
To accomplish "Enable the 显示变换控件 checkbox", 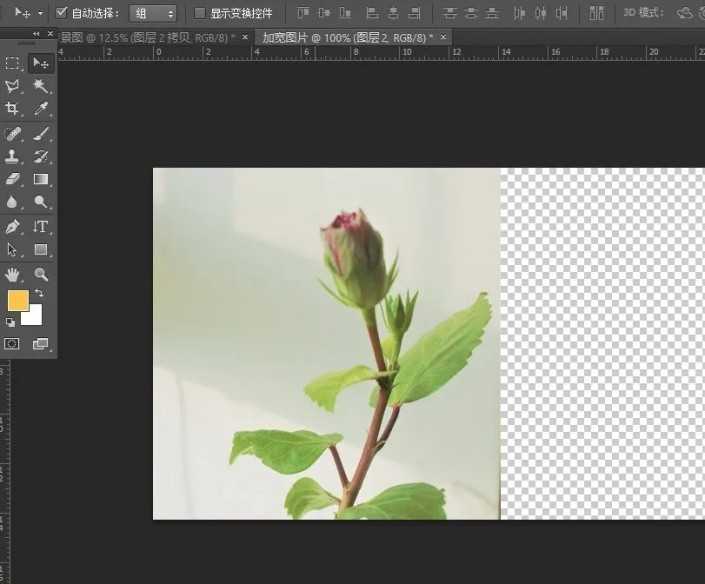I will pos(200,13).
